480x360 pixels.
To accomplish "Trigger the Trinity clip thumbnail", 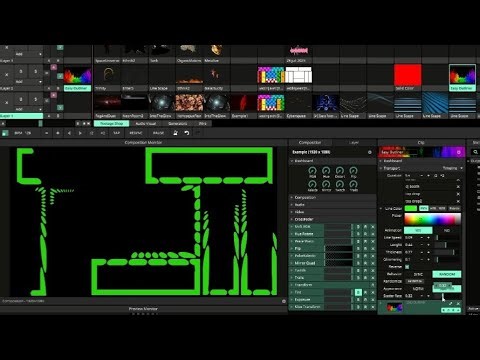I will pyautogui.click(x=108, y=75).
